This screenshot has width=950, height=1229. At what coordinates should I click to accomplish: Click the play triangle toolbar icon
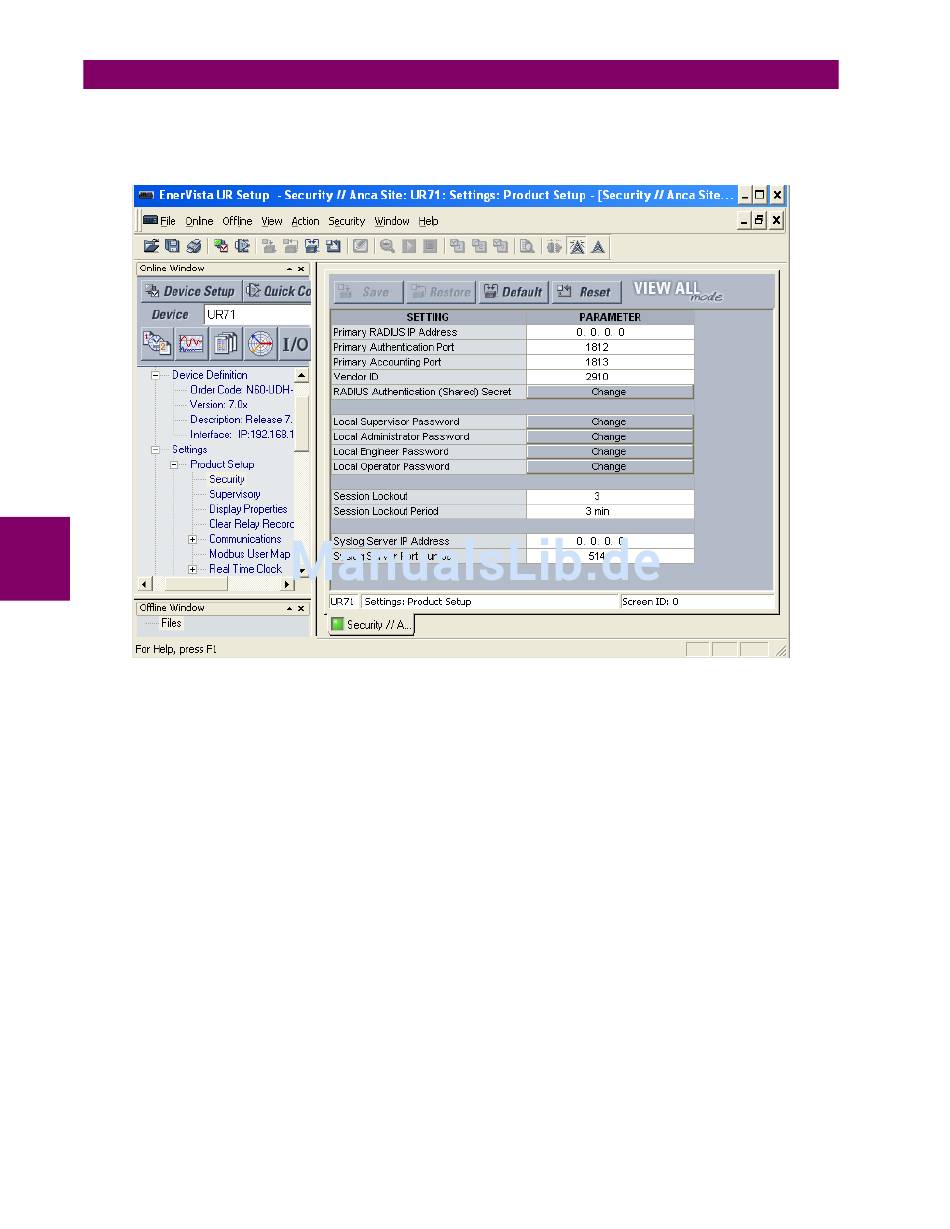(x=409, y=246)
